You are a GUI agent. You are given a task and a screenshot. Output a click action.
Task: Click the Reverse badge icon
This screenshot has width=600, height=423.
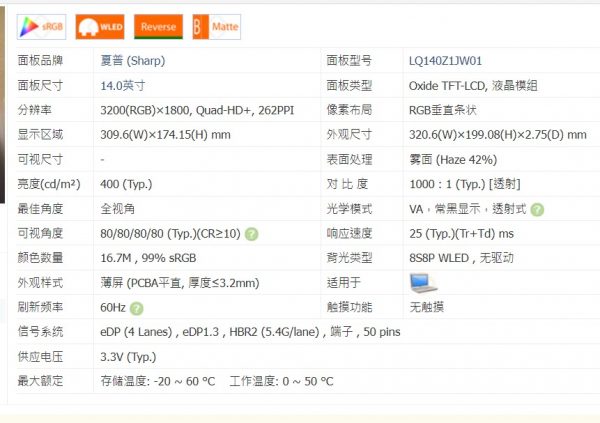(159, 26)
